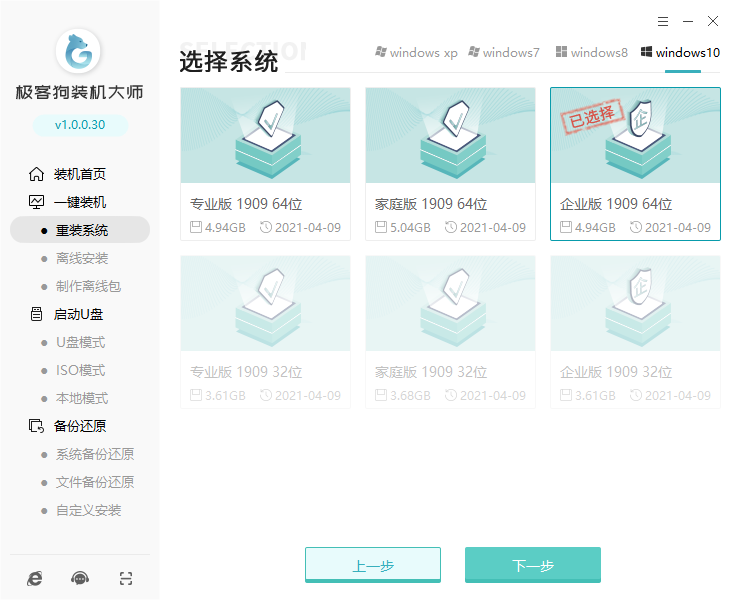740x600 pixels.
Task: Open 系统备份还原 in the sidebar
Action: (95, 454)
